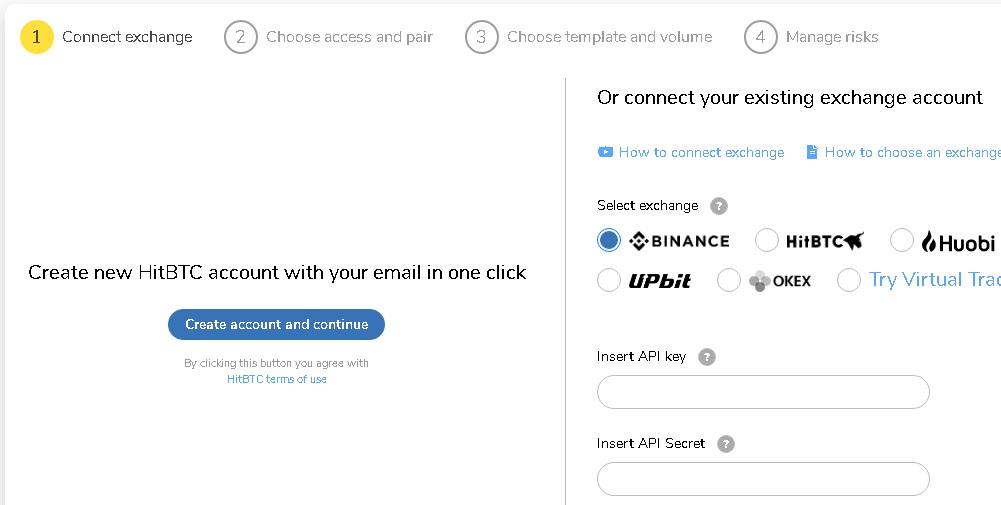
Task: Open HitBTC terms of use link
Action: pyautogui.click(x=276, y=379)
